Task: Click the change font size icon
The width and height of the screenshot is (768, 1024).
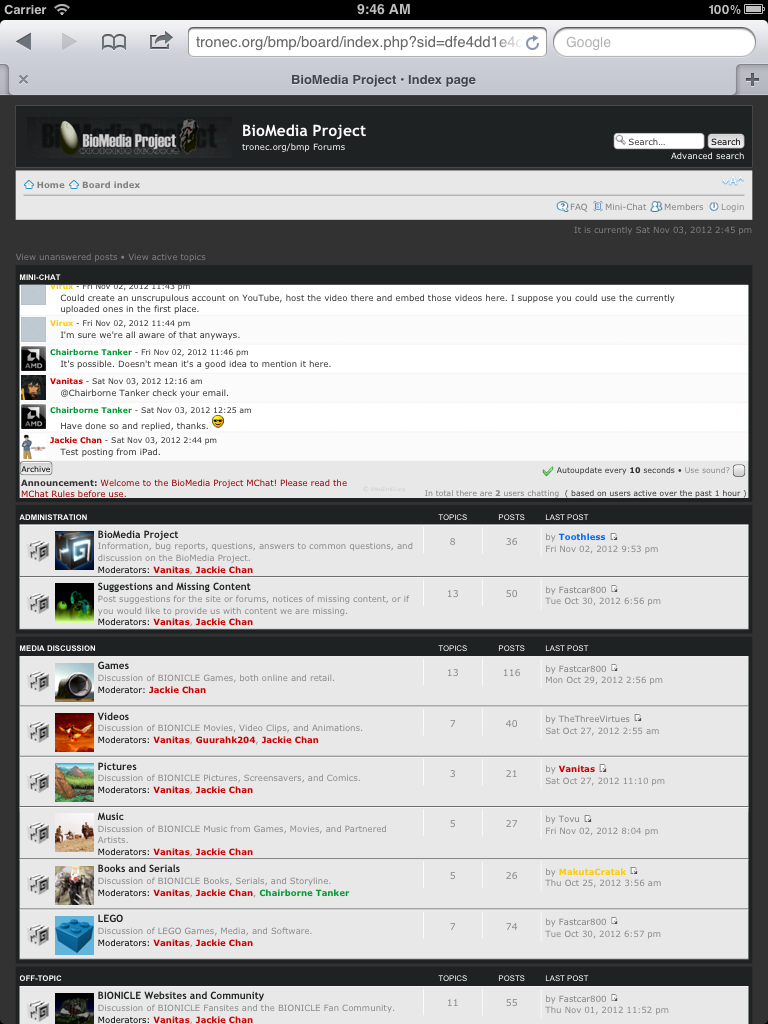Action: tap(733, 182)
